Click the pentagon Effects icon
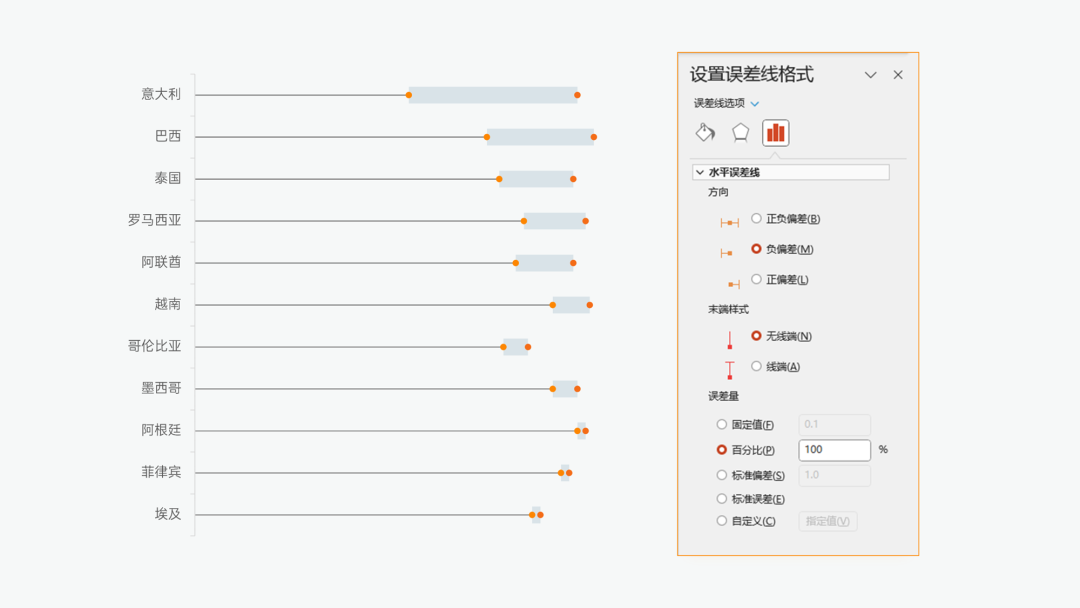1080x608 pixels. coord(740,131)
